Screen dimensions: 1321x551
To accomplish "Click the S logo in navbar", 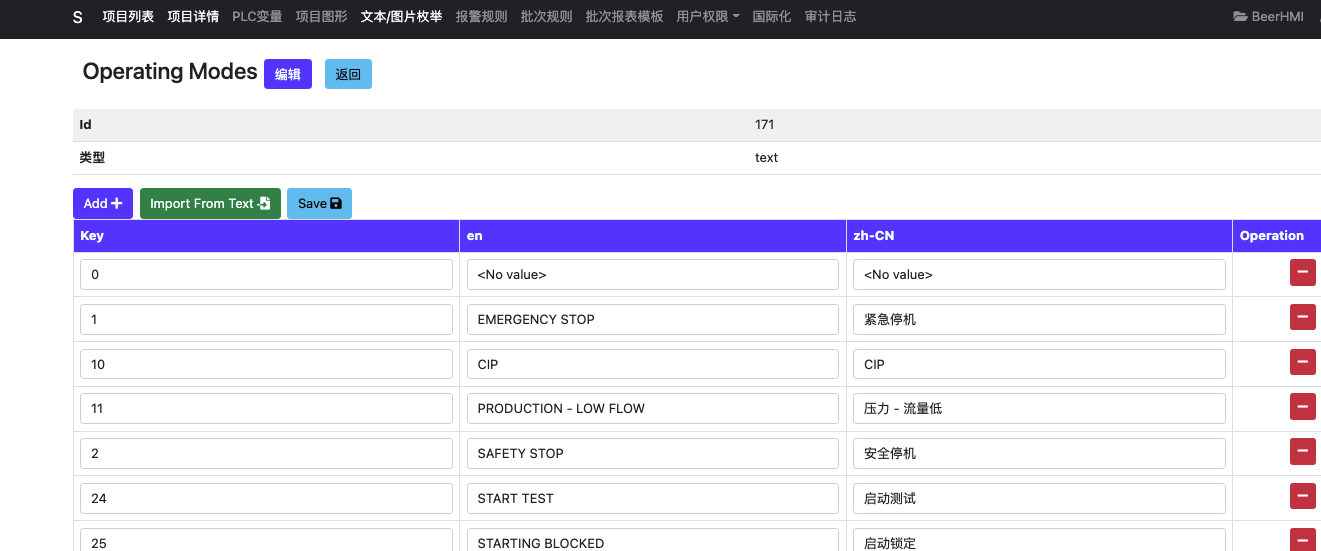I will (78, 17).
